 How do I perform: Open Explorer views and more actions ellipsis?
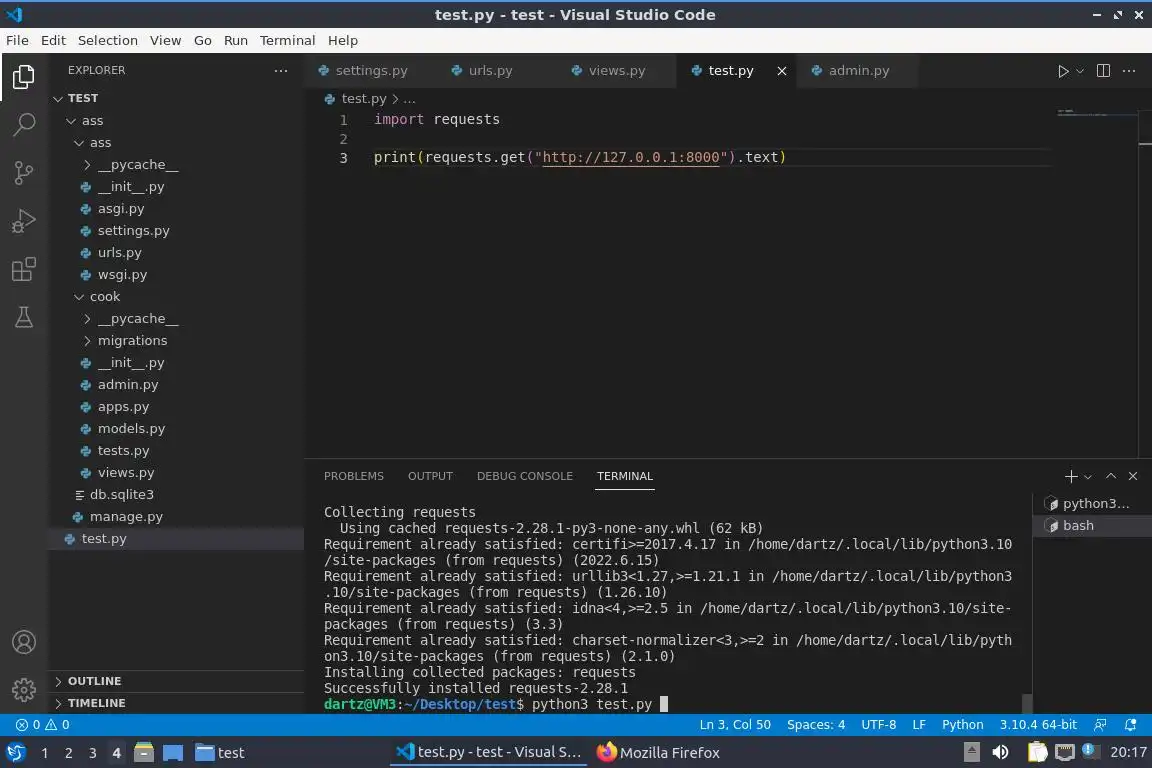(281, 71)
